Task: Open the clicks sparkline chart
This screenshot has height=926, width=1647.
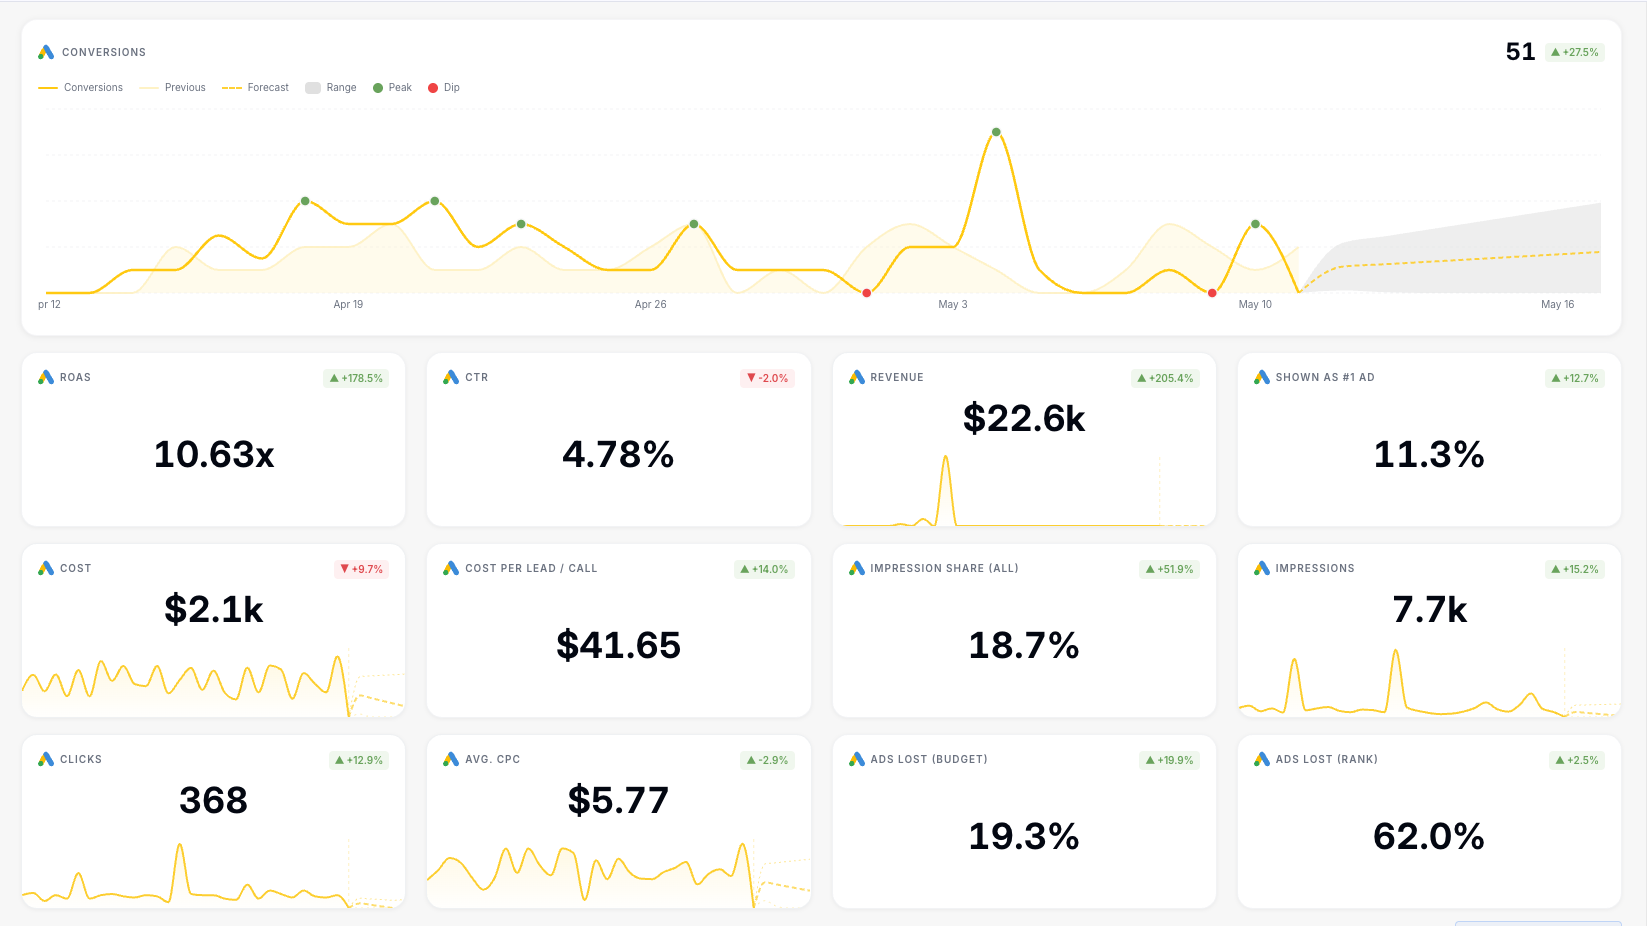Action: pyautogui.click(x=213, y=874)
